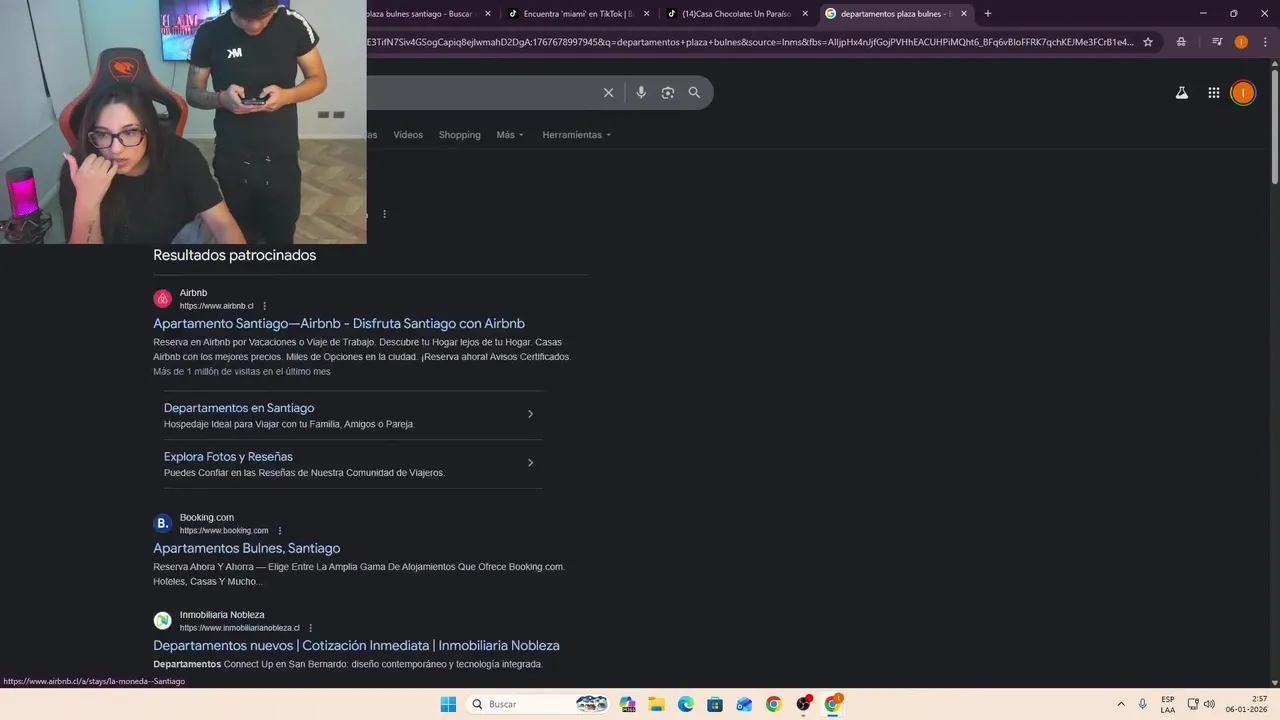Click 'https://www.booking.com' URL text
The width and height of the screenshot is (1280, 720).
(224, 531)
